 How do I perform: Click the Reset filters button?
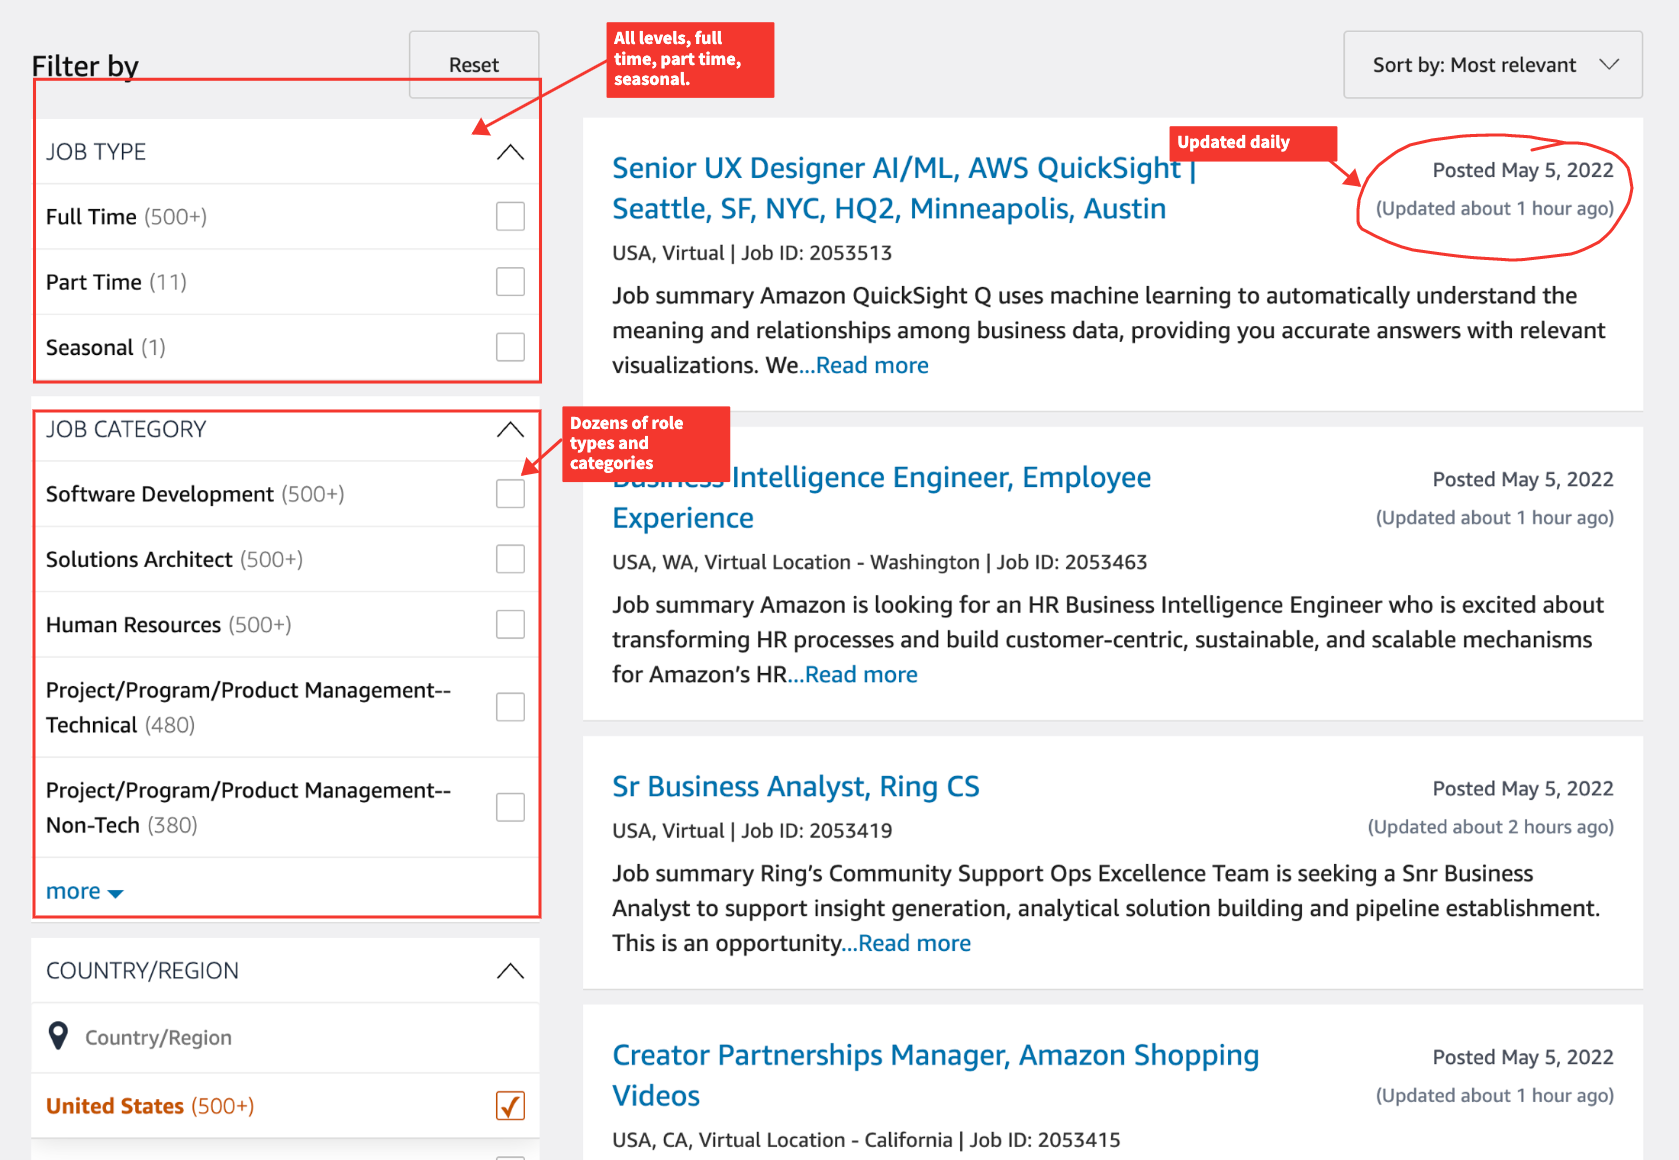(474, 65)
